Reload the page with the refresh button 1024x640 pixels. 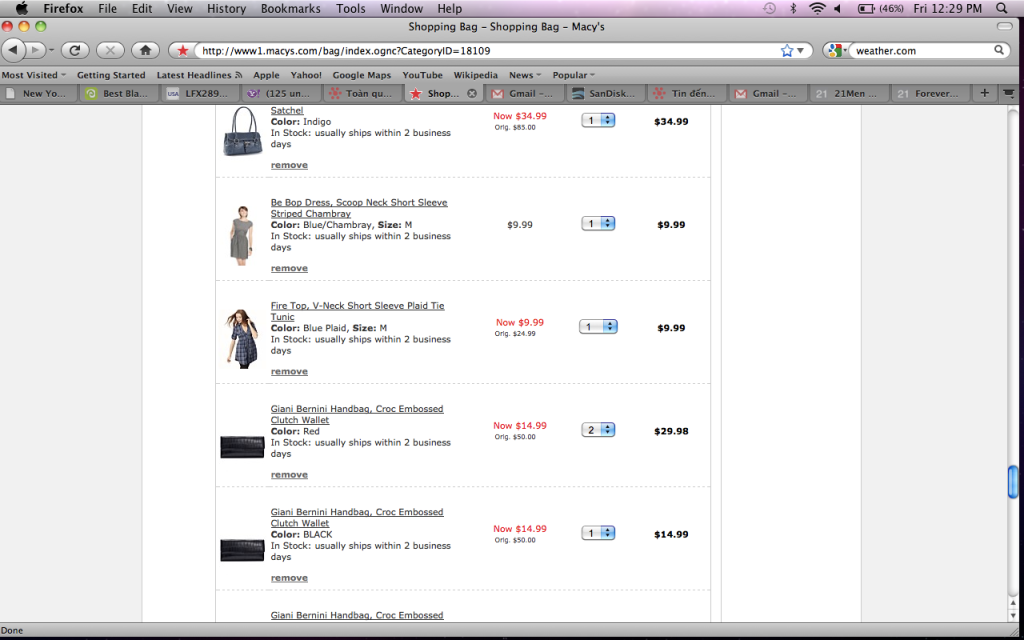[x=75, y=50]
